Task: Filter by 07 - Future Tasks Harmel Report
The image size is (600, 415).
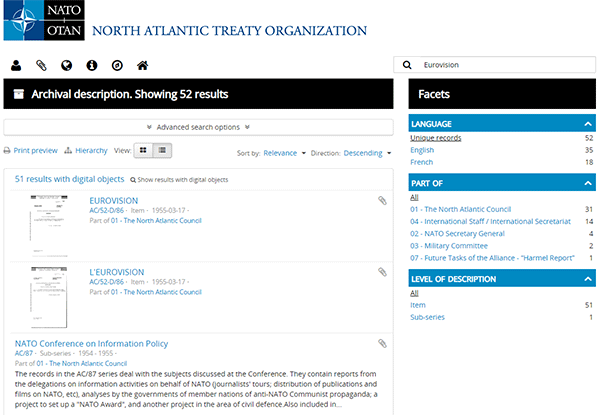Action: (x=492, y=258)
